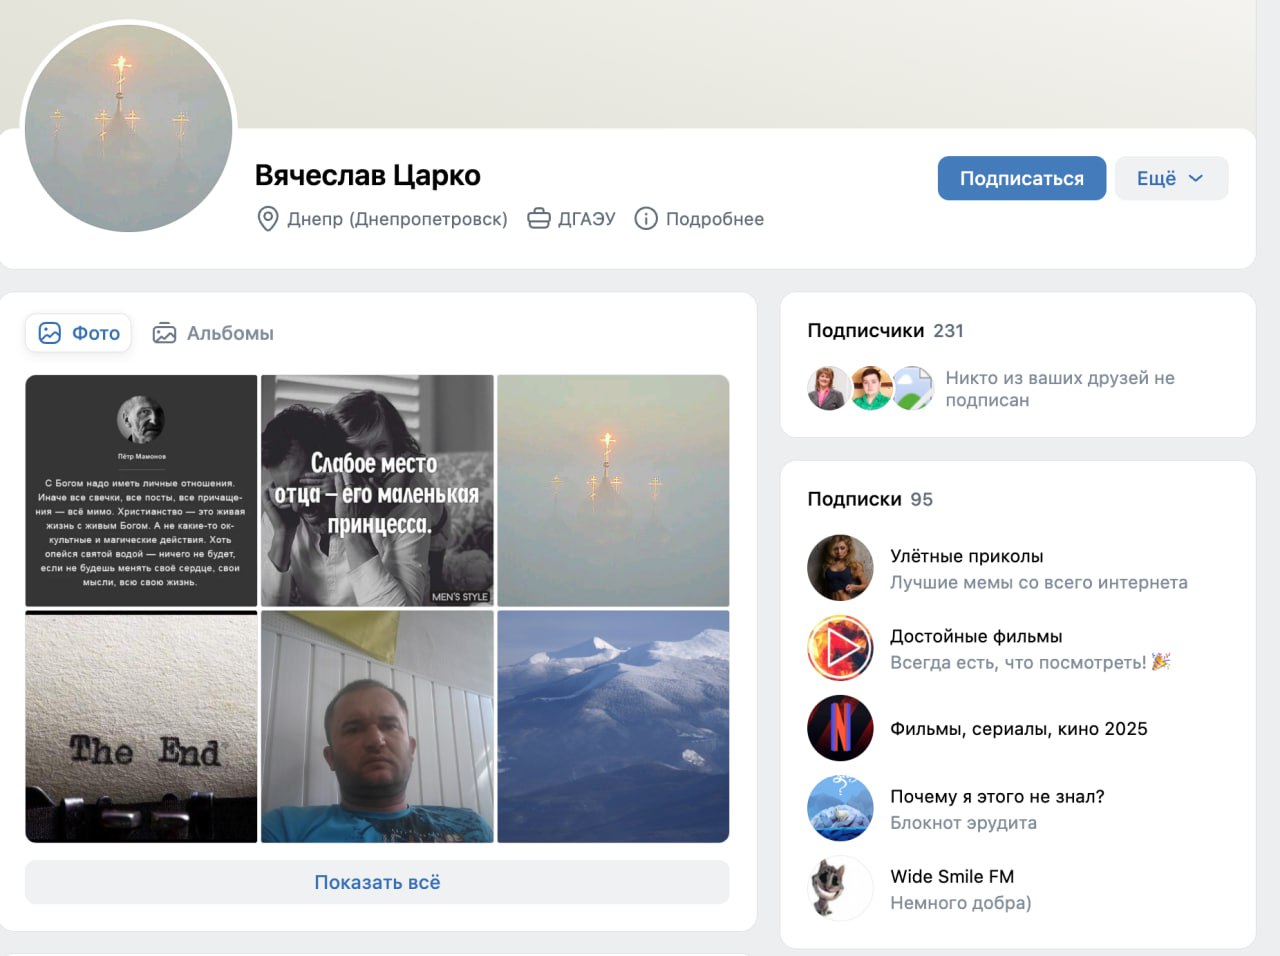The image size is (1280, 956).
Task: Open the snowy mountains photo thumbnail
Action: tap(613, 727)
